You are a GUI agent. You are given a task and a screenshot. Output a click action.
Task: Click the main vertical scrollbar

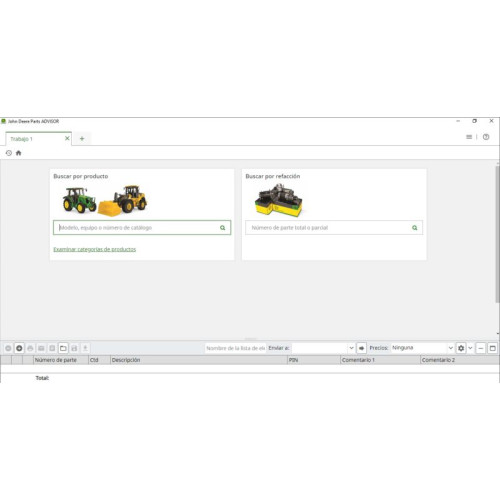pos(497,233)
